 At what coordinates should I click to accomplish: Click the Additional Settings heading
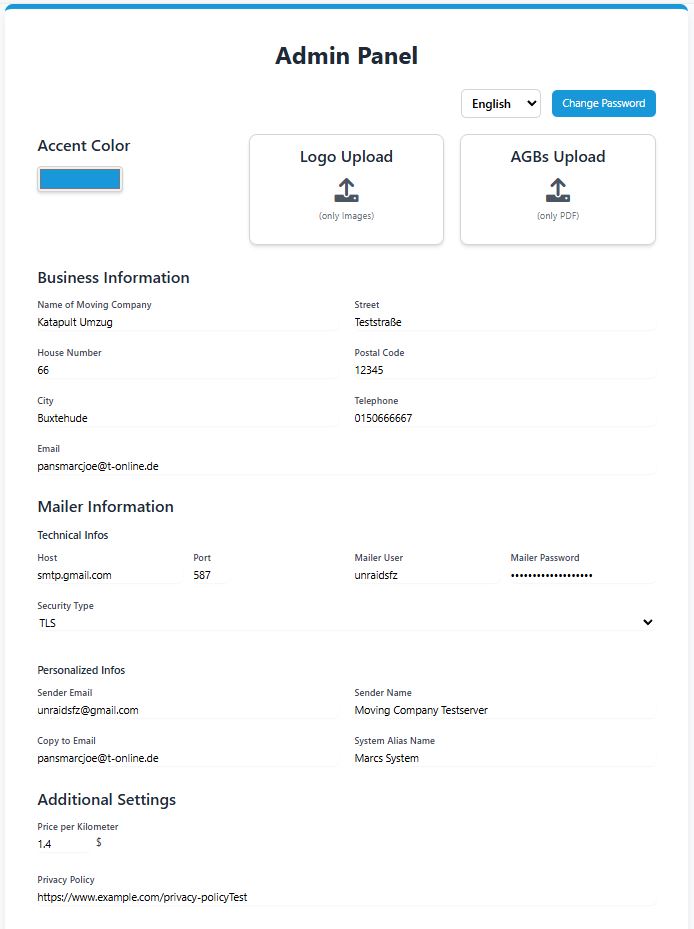tap(107, 800)
